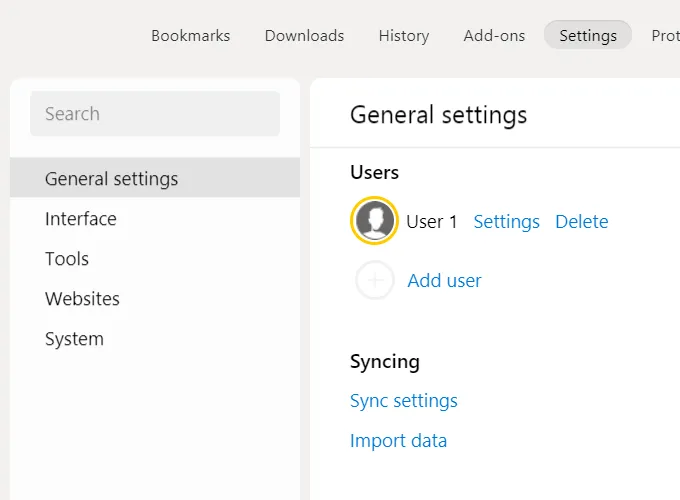Screen dimensions: 680x500
Task: Open Sync settings under Syncing
Action: pos(403,401)
